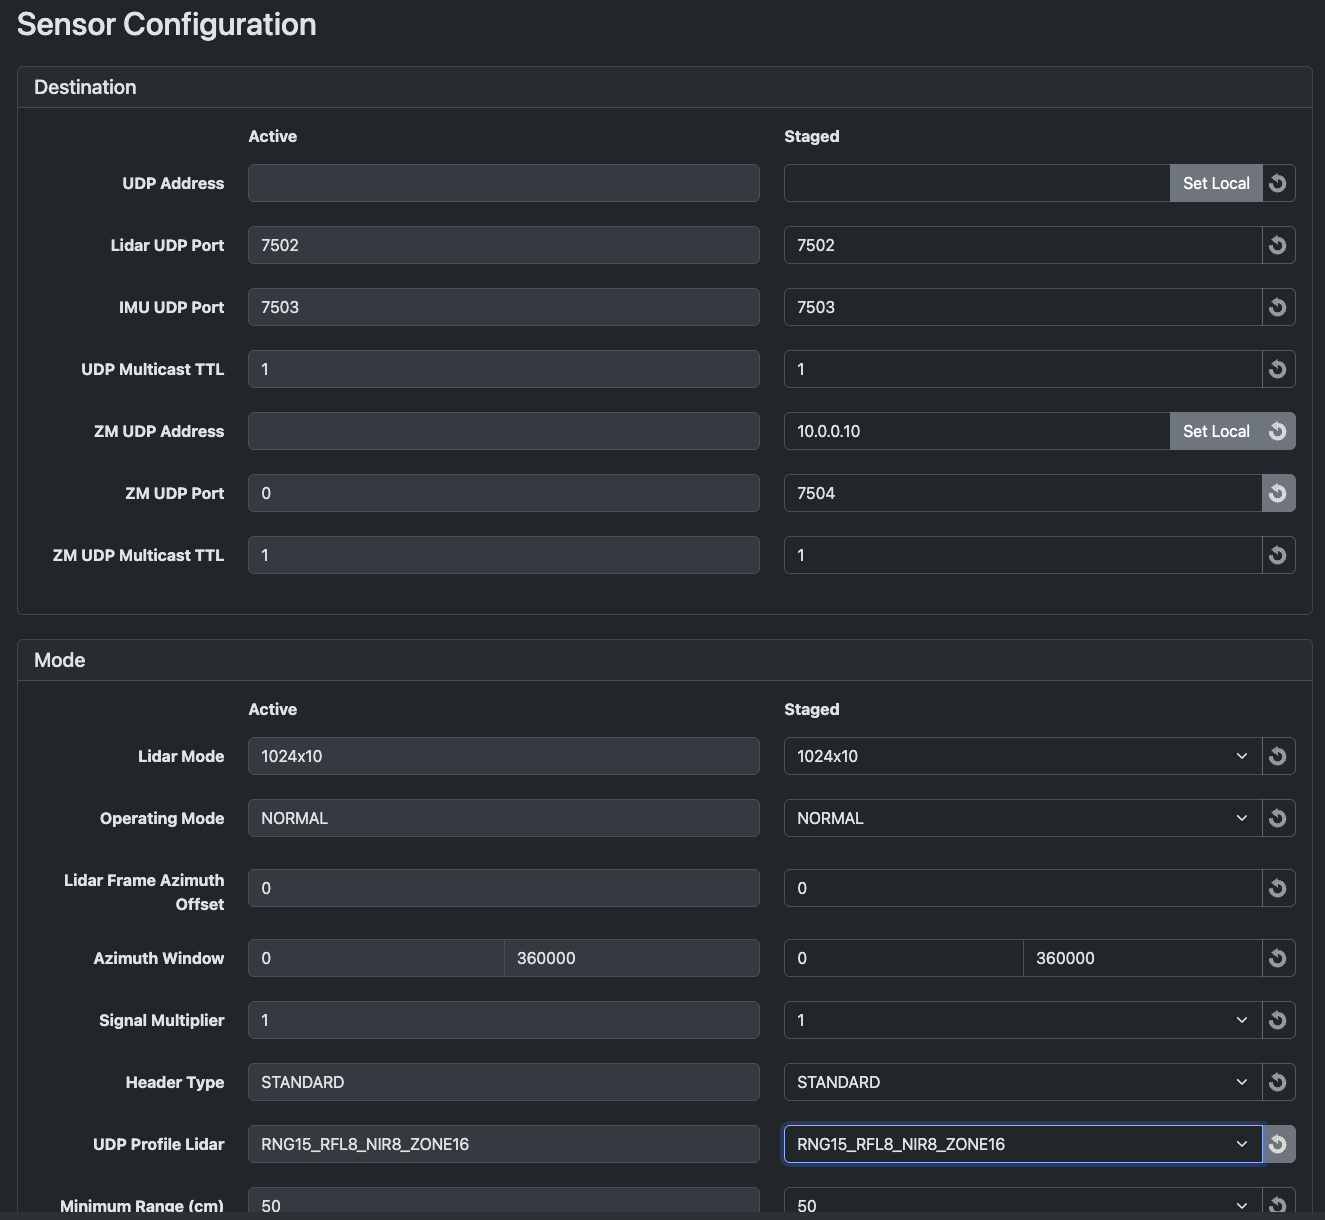
Task: Reset staged ZM UDP Multicast TTL
Action: (x=1278, y=555)
